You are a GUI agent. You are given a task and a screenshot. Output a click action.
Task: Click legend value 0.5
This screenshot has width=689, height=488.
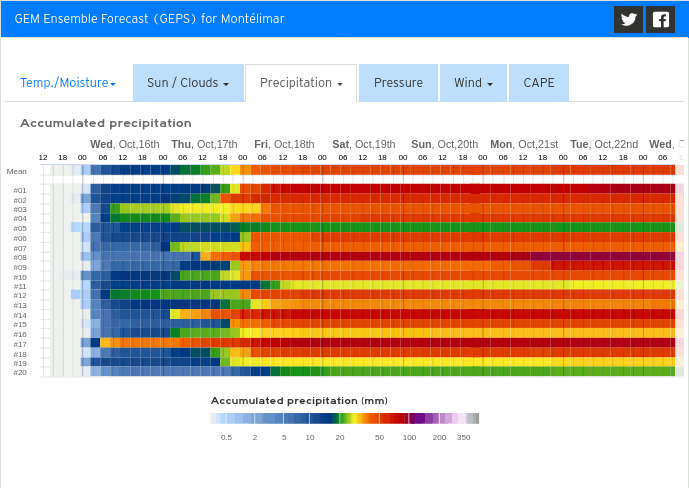tap(226, 437)
